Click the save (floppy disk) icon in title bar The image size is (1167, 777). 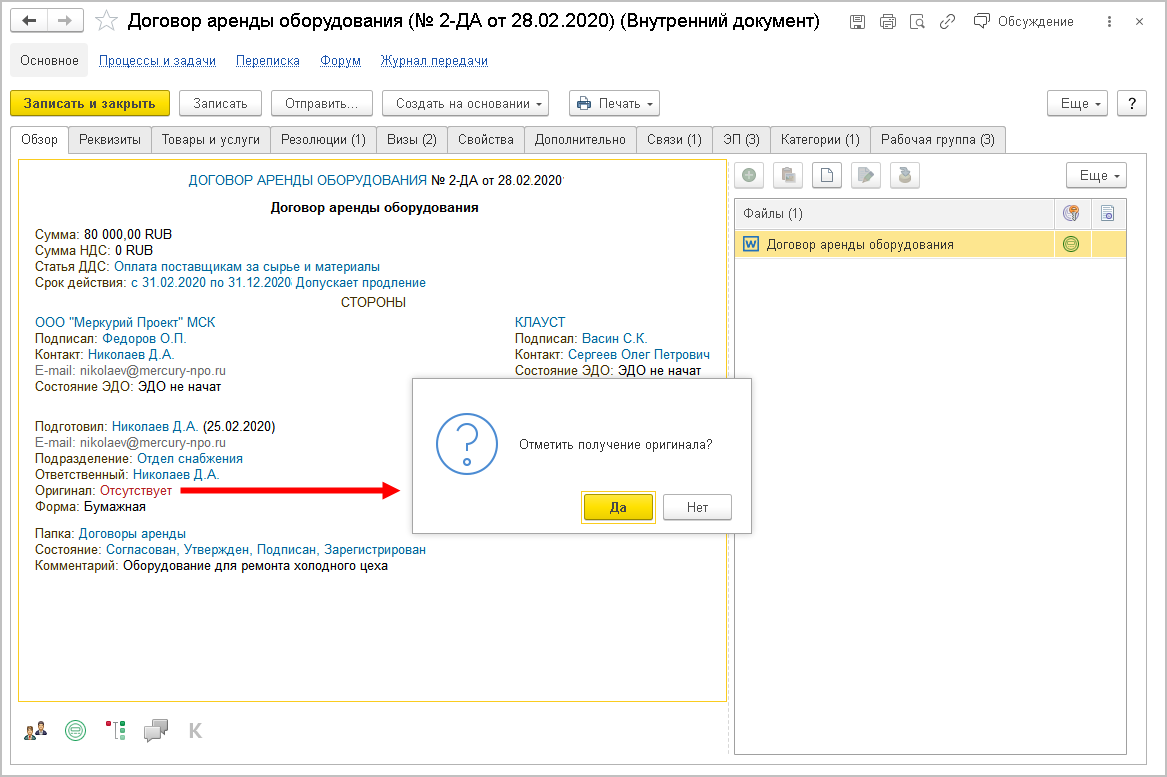point(858,22)
